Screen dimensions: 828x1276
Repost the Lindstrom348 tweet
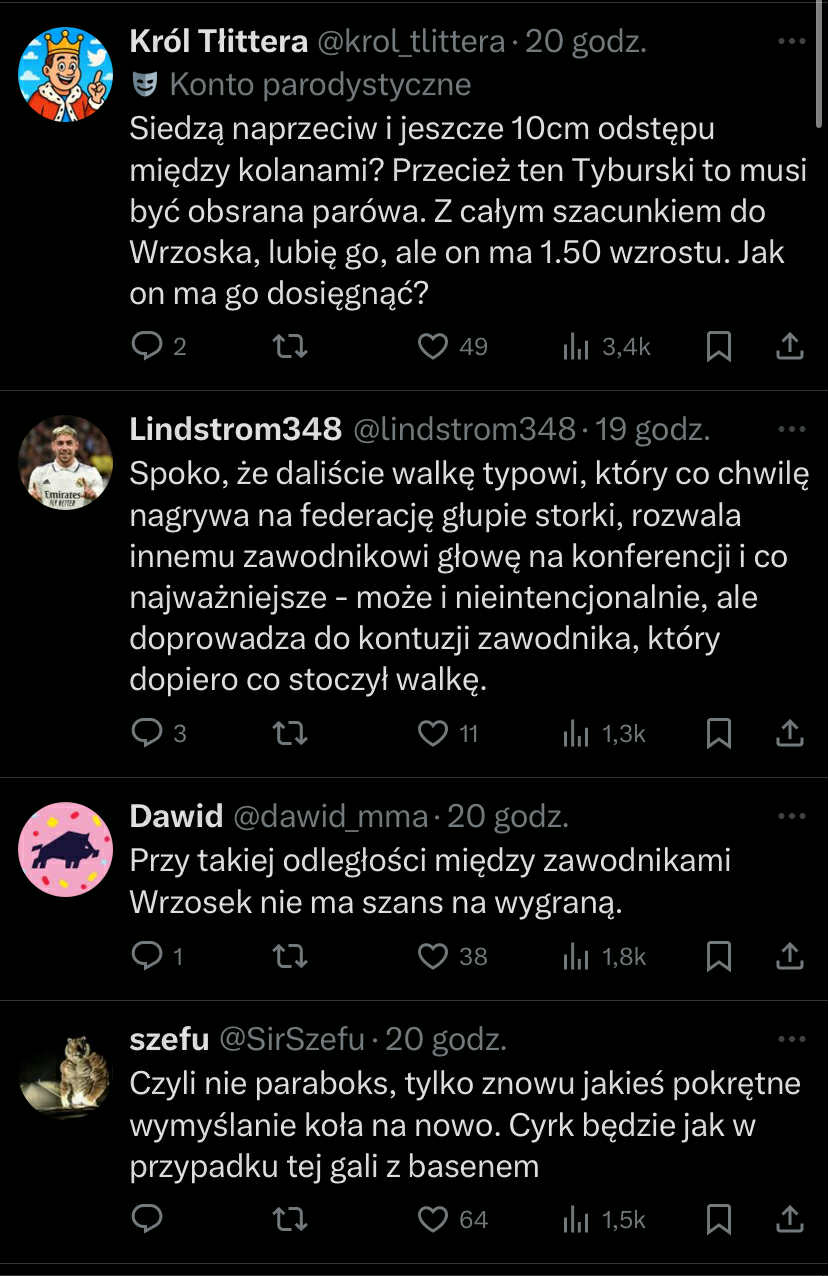290,734
